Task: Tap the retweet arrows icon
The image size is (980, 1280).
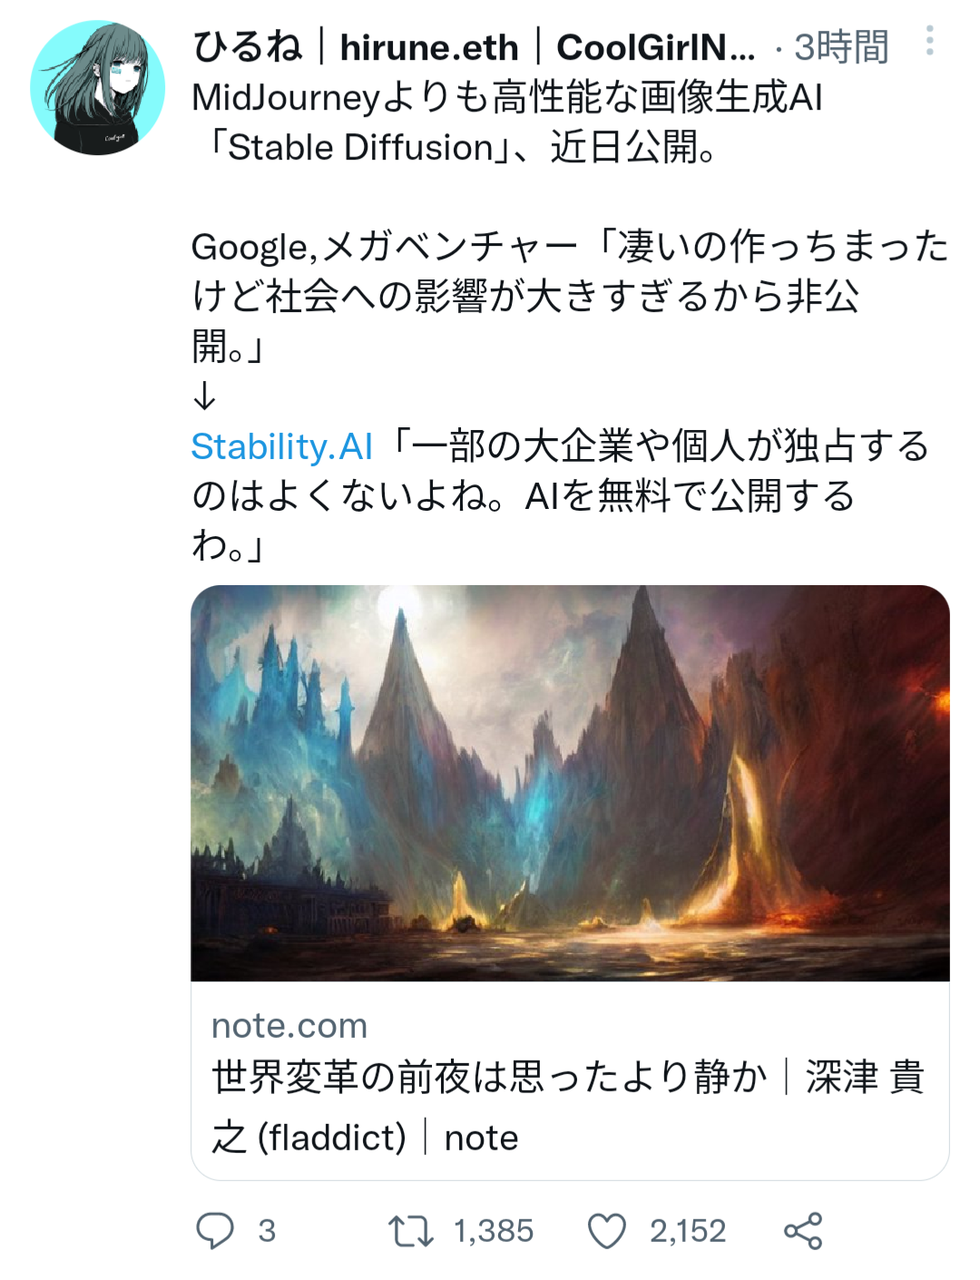Action: pos(411,1231)
